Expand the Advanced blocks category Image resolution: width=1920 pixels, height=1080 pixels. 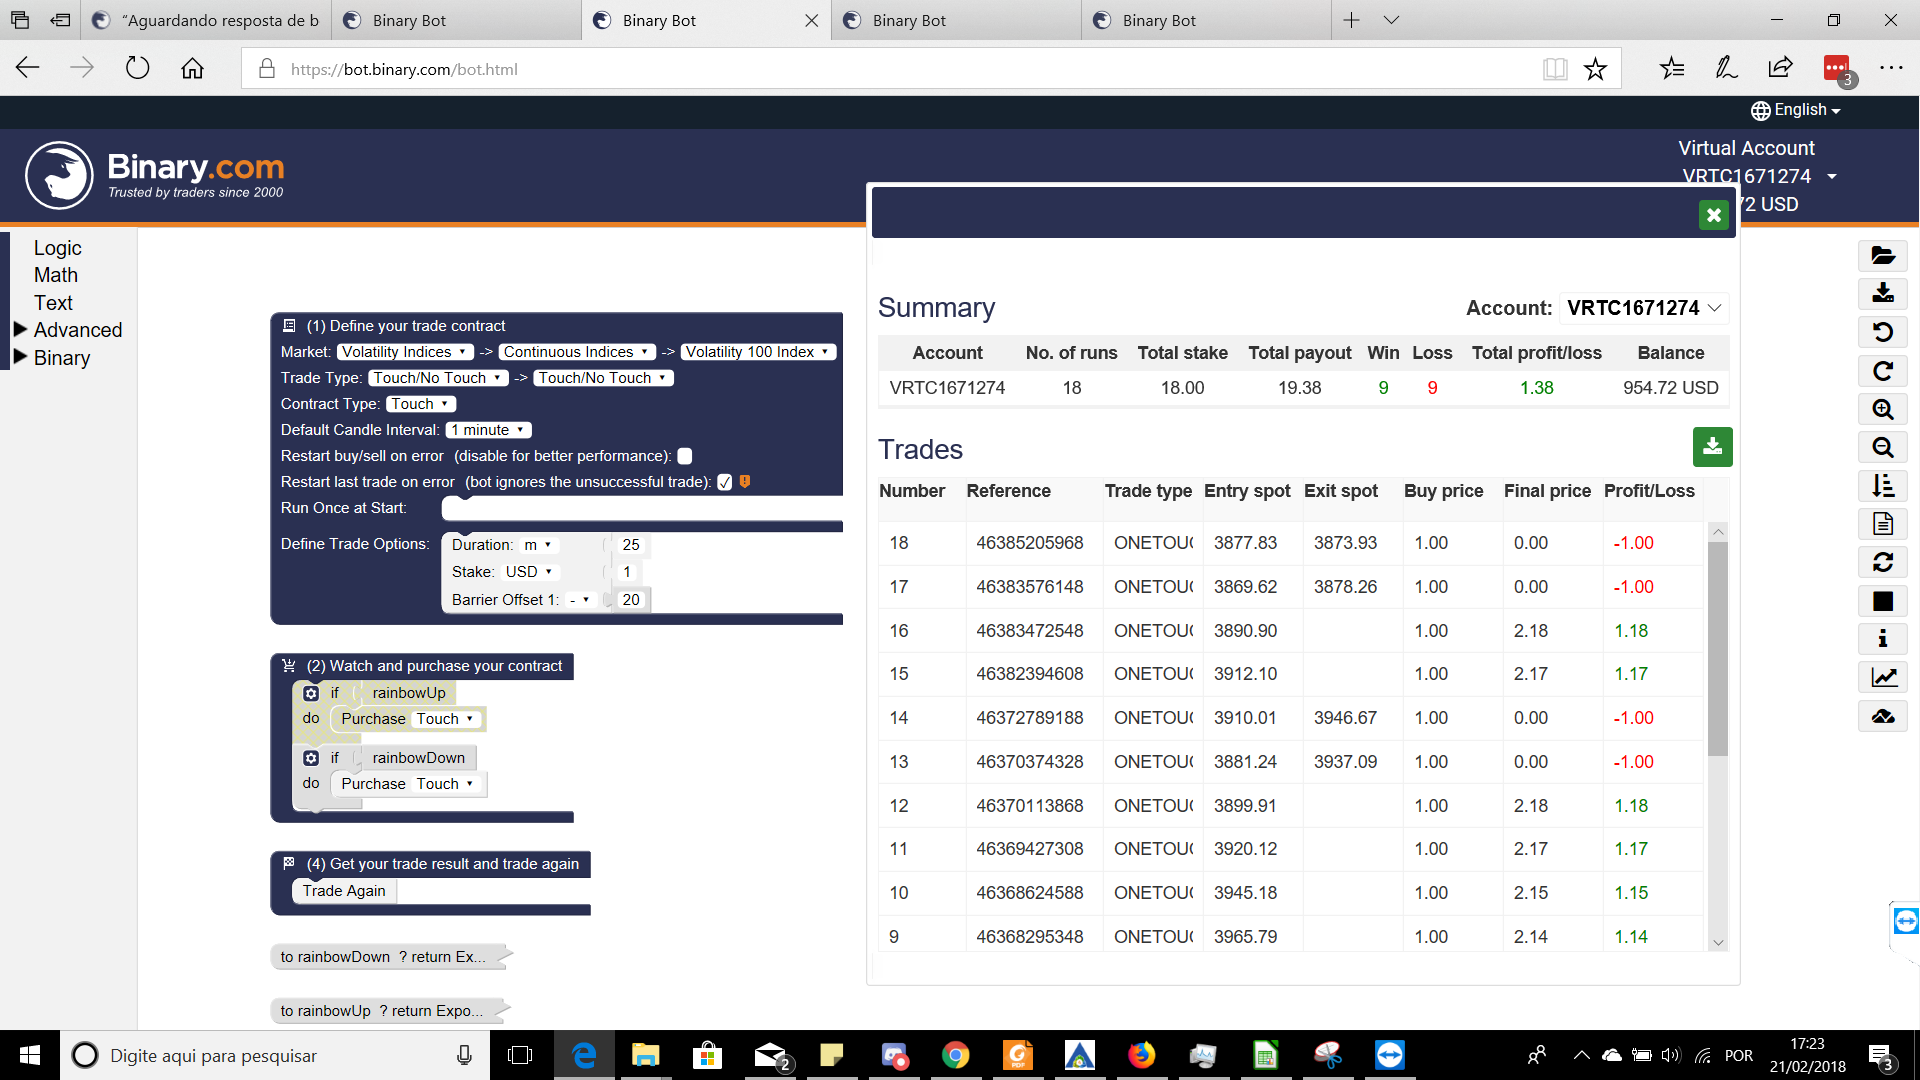click(77, 329)
